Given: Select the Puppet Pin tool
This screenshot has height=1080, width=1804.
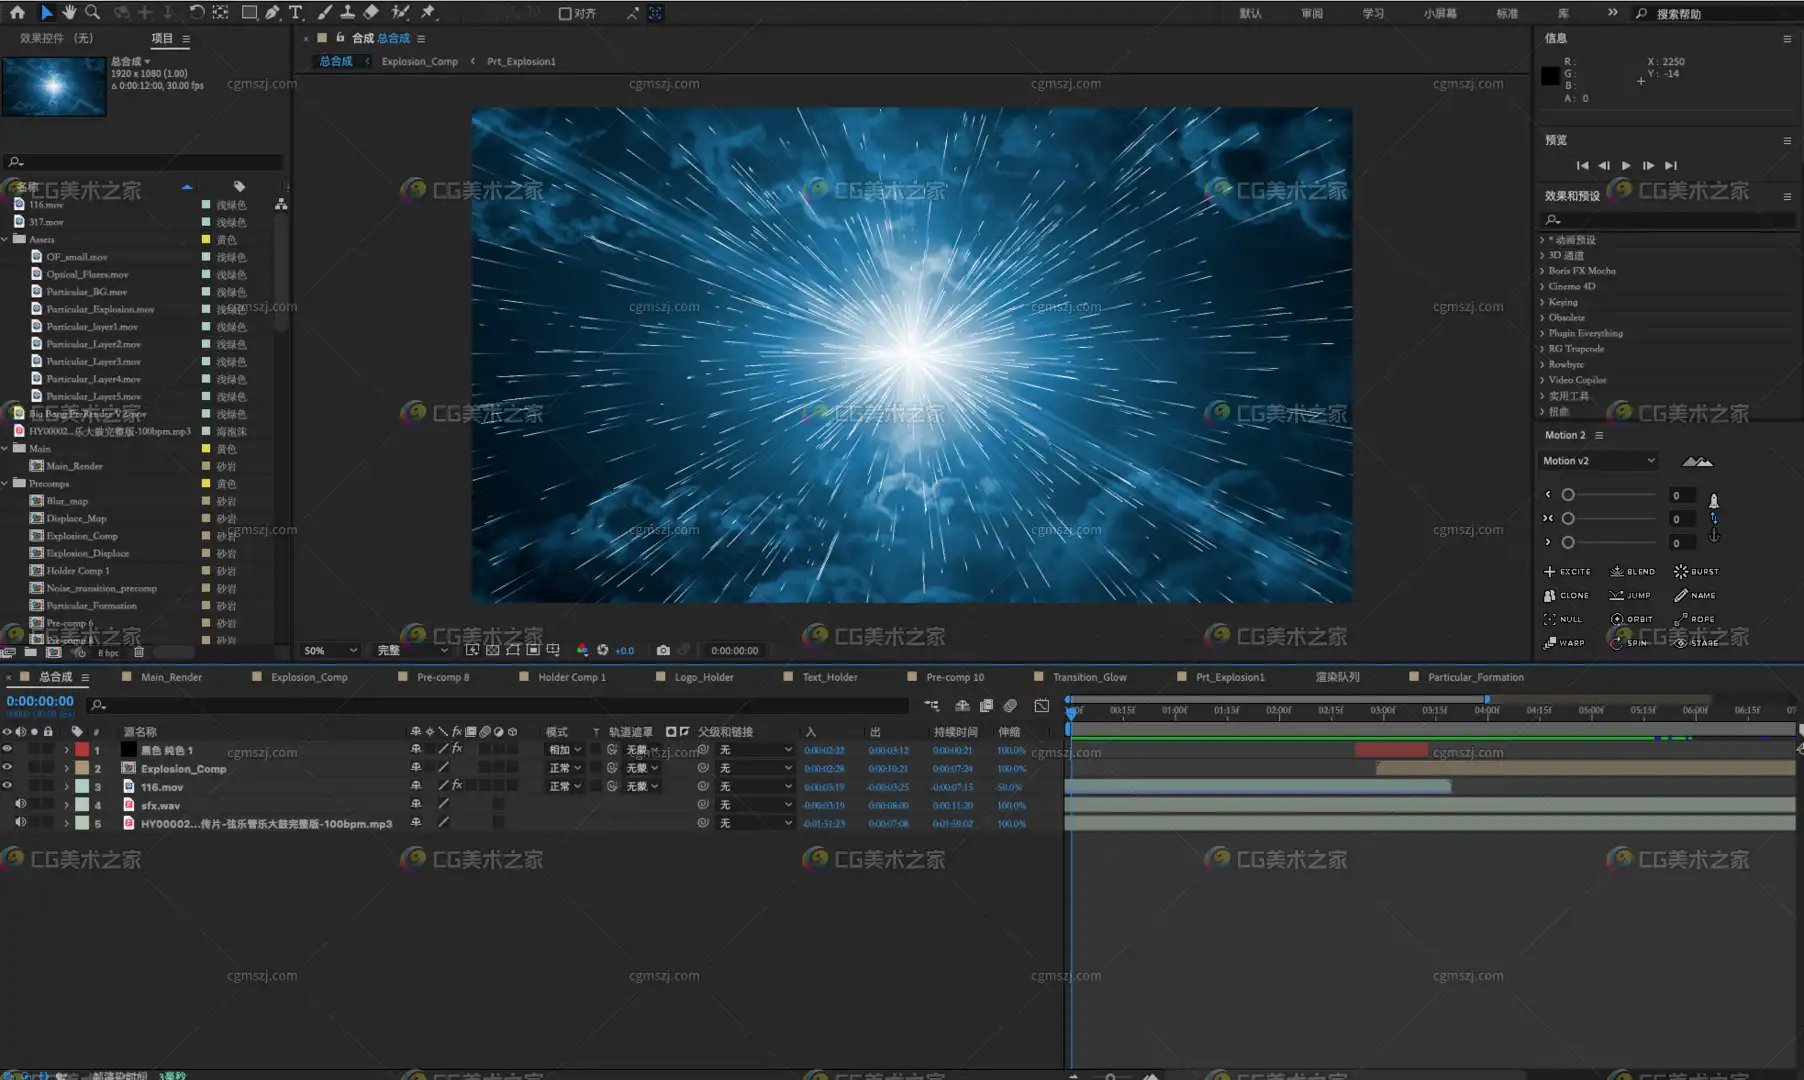Looking at the screenshot, I should (x=428, y=12).
